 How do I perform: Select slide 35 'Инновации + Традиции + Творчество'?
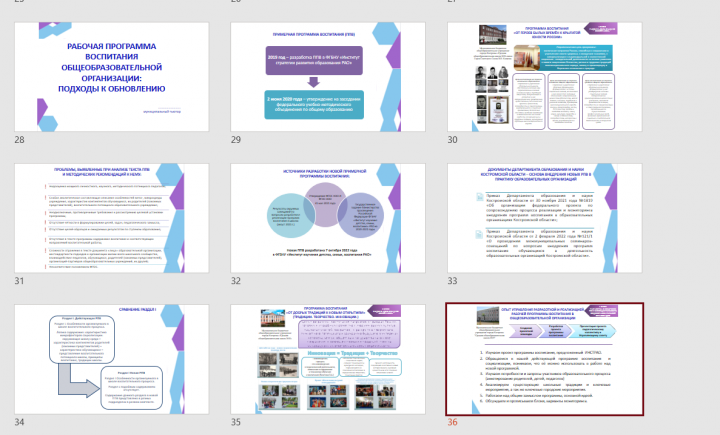[x=328, y=359]
